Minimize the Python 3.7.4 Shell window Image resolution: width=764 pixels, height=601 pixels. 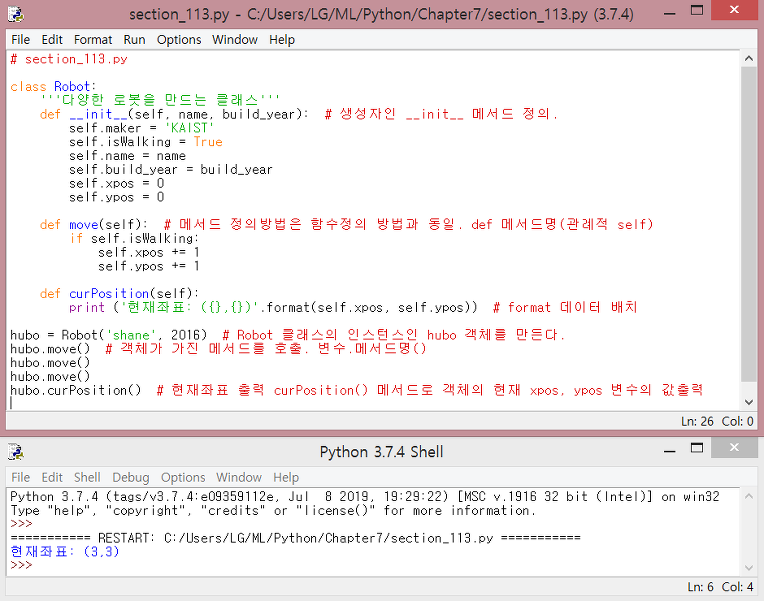point(669,451)
